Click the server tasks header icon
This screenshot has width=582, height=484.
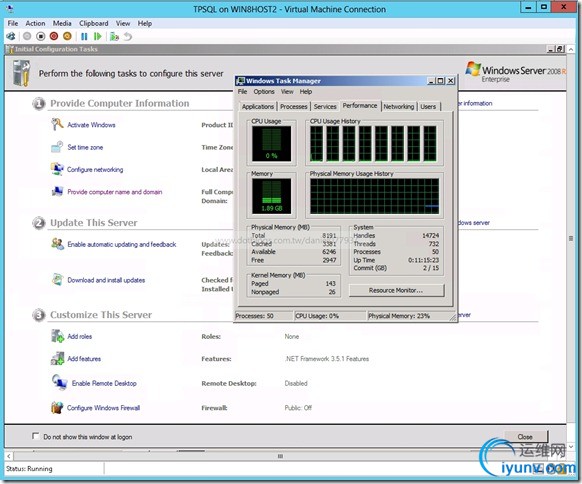point(21,73)
